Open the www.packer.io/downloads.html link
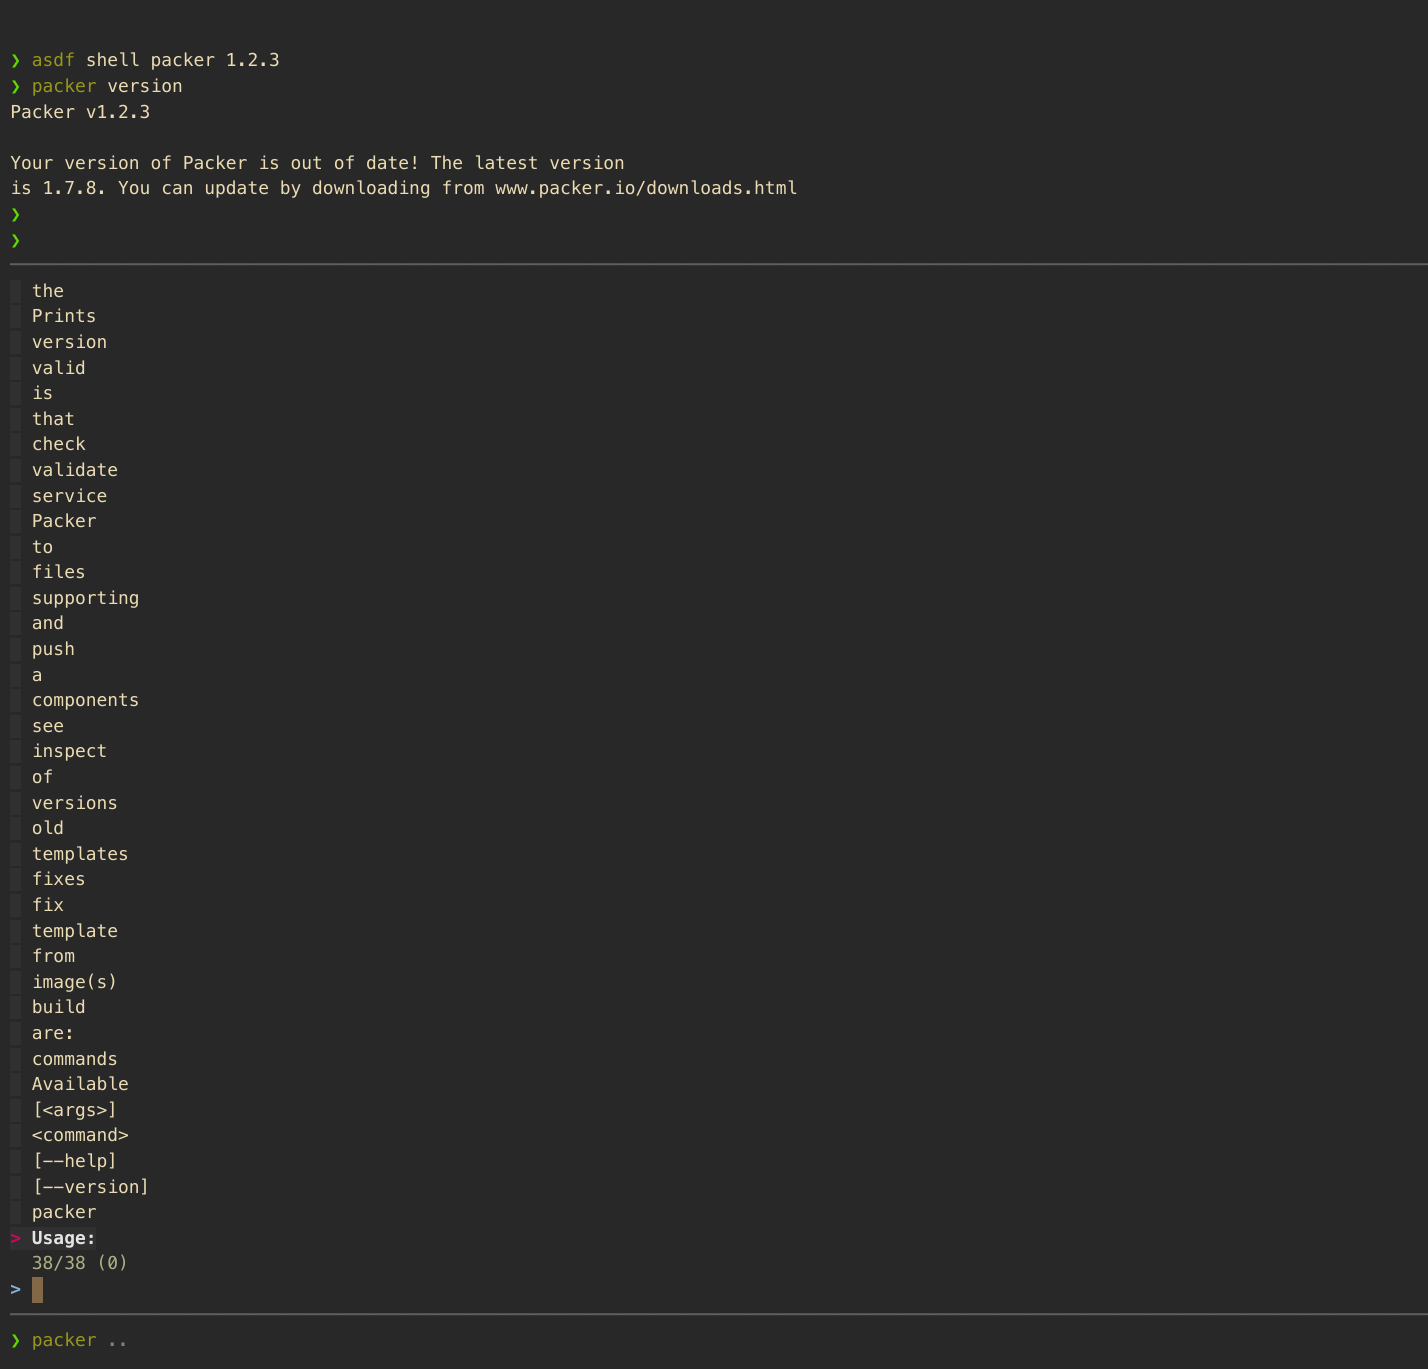 tap(645, 188)
